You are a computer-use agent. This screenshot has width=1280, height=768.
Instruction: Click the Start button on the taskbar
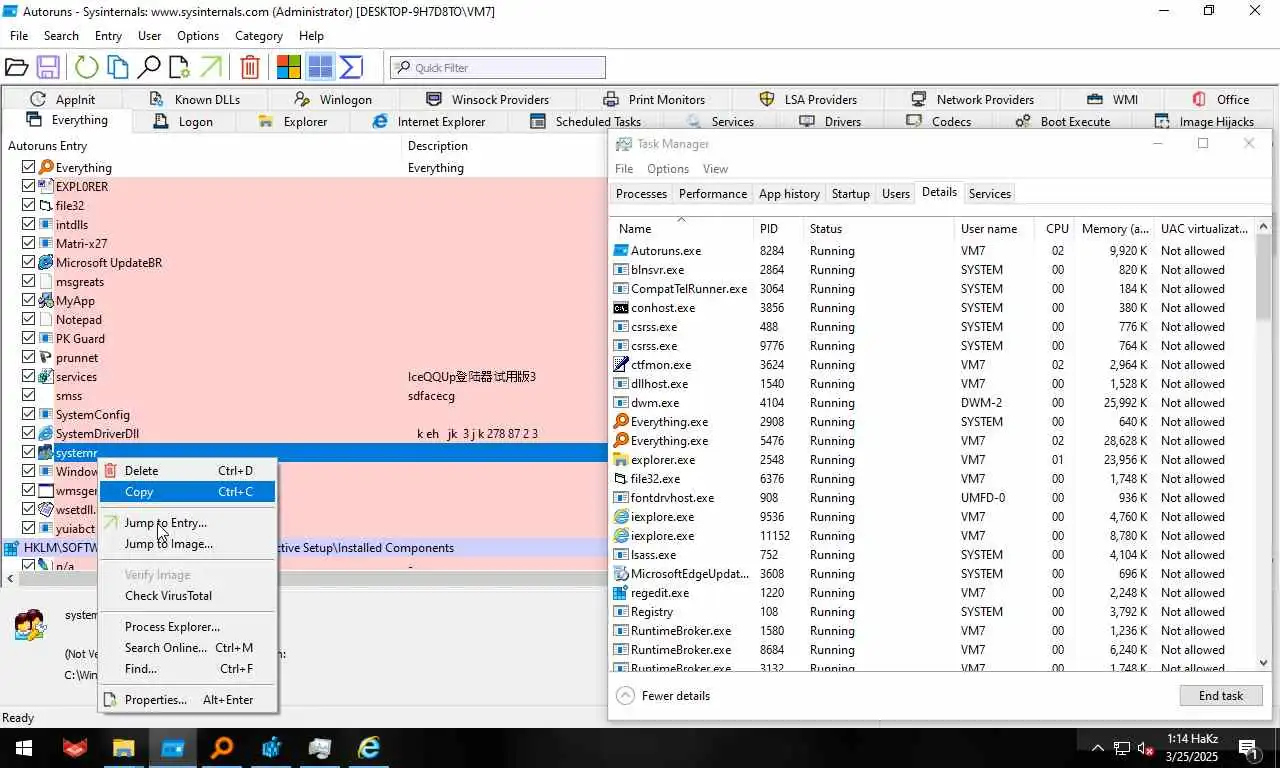(24, 748)
